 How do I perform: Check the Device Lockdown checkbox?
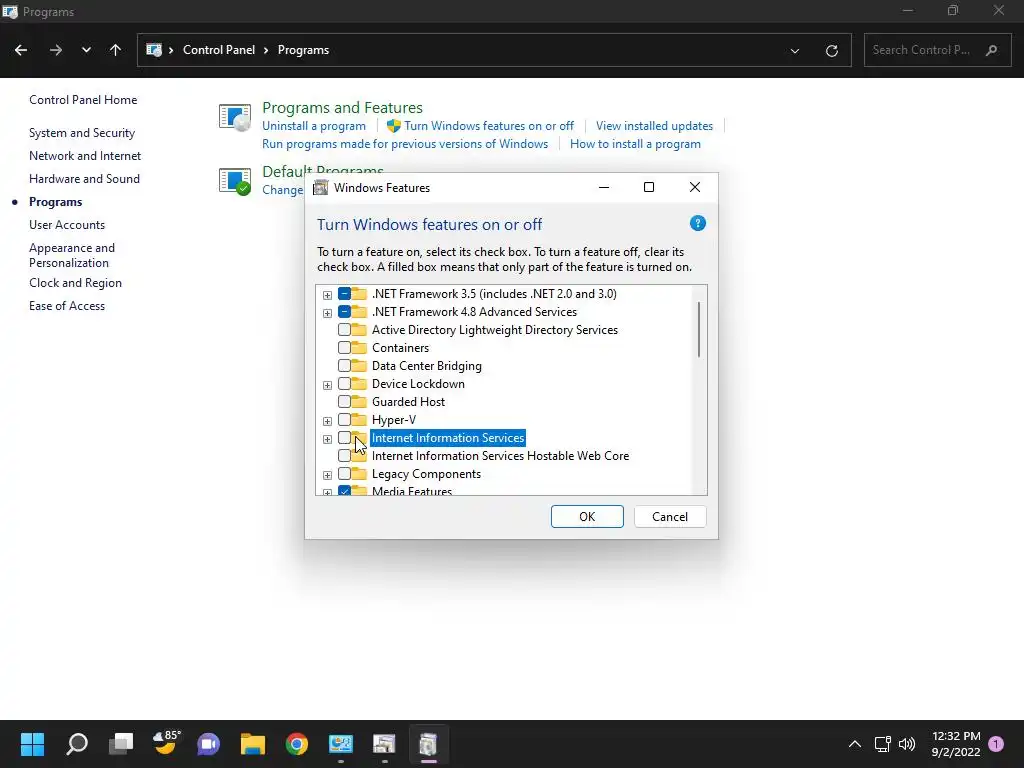[x=344, y=384]
